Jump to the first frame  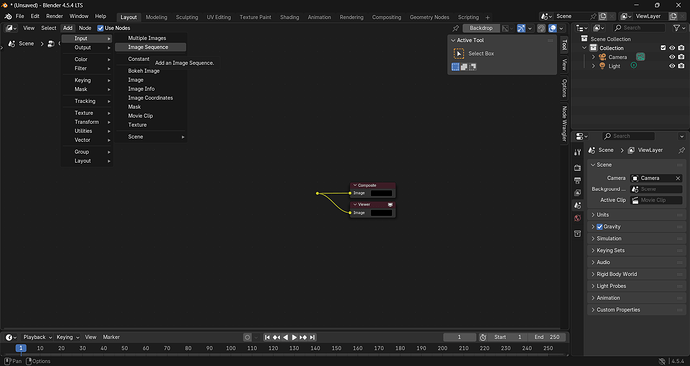(267, 337)
